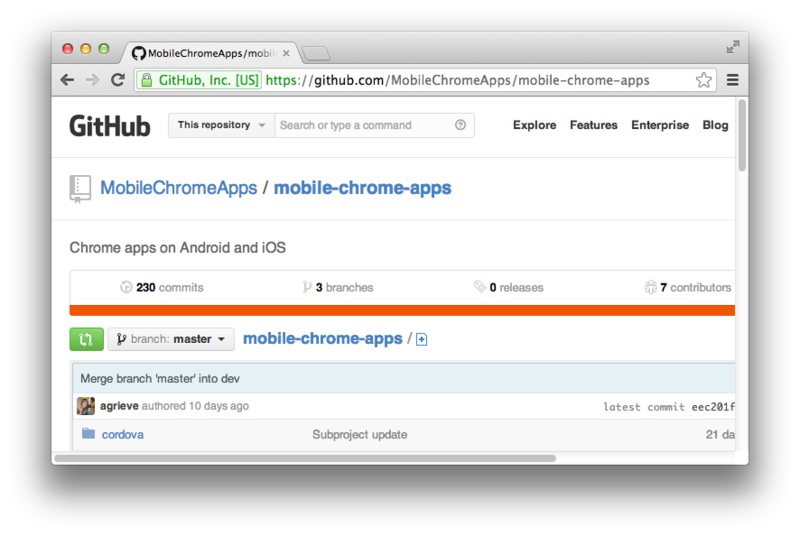Open the agrieve author link

click(119, 406)
